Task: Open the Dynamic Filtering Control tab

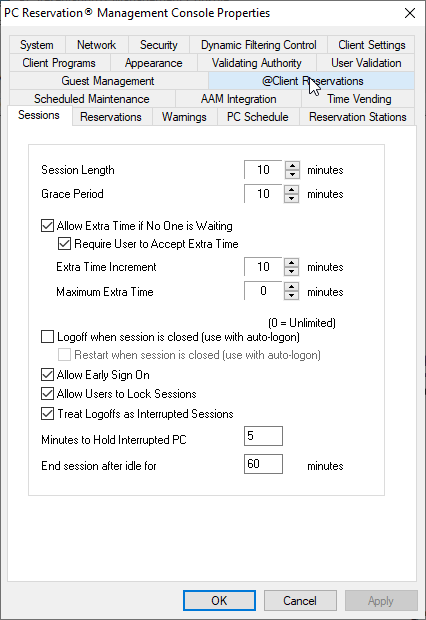Action: click(258, 45)
